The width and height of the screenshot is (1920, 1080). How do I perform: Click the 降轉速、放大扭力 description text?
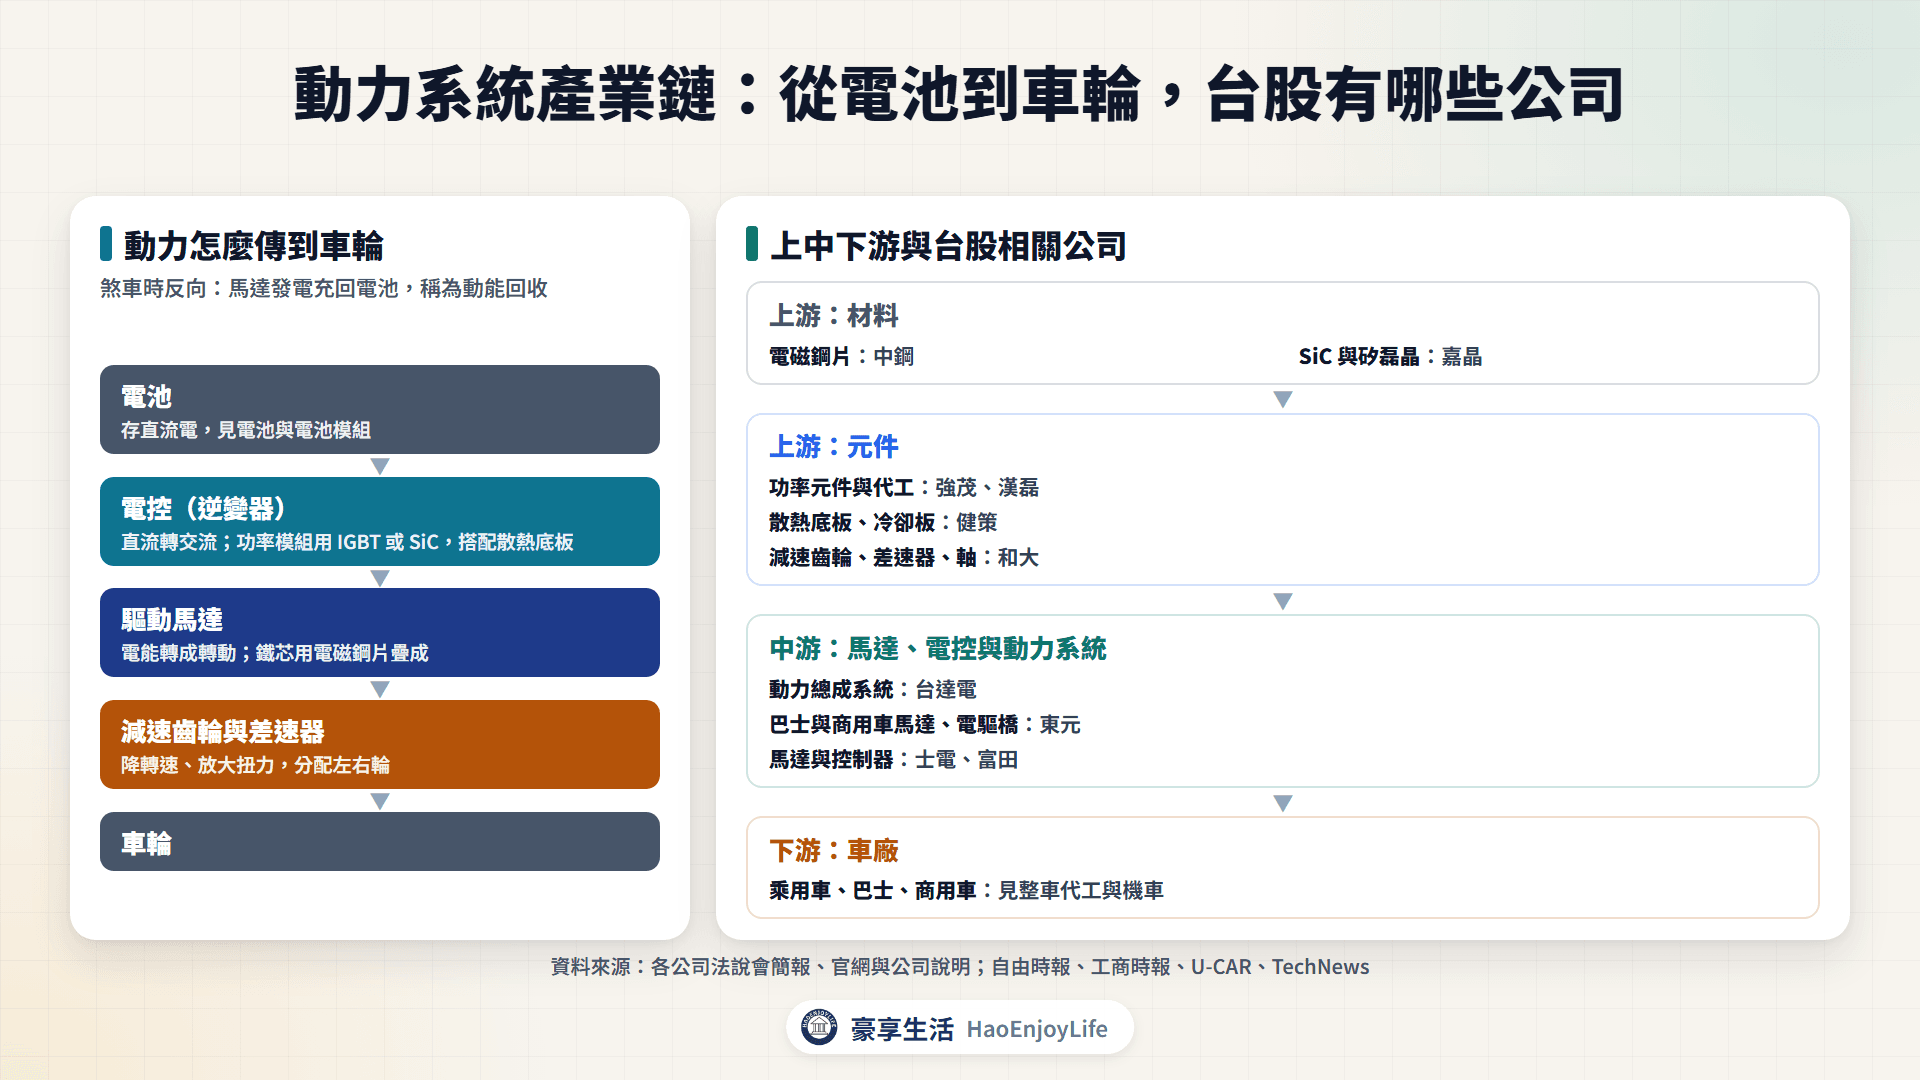(256, 766)
